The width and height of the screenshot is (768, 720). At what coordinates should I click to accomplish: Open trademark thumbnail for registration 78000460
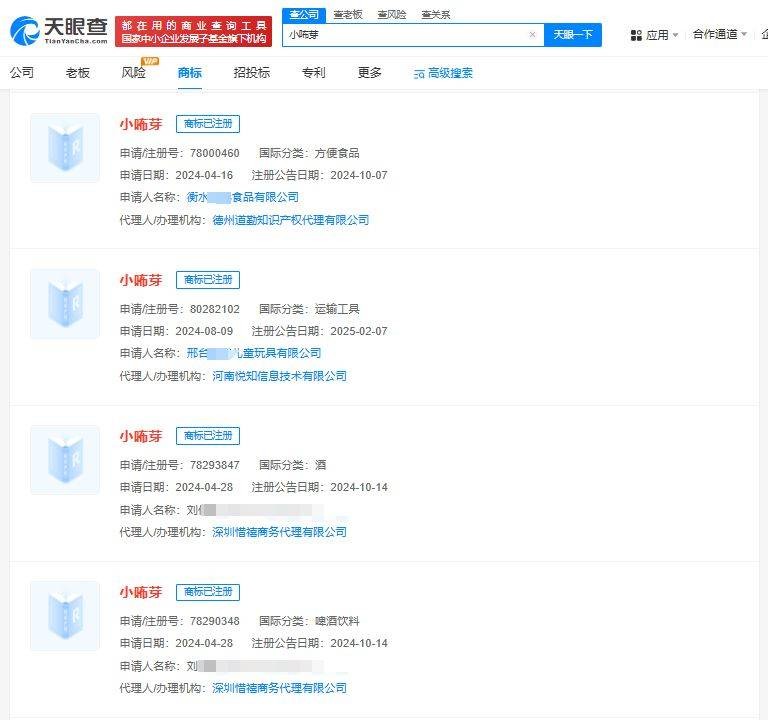click(x=65, y=148)
